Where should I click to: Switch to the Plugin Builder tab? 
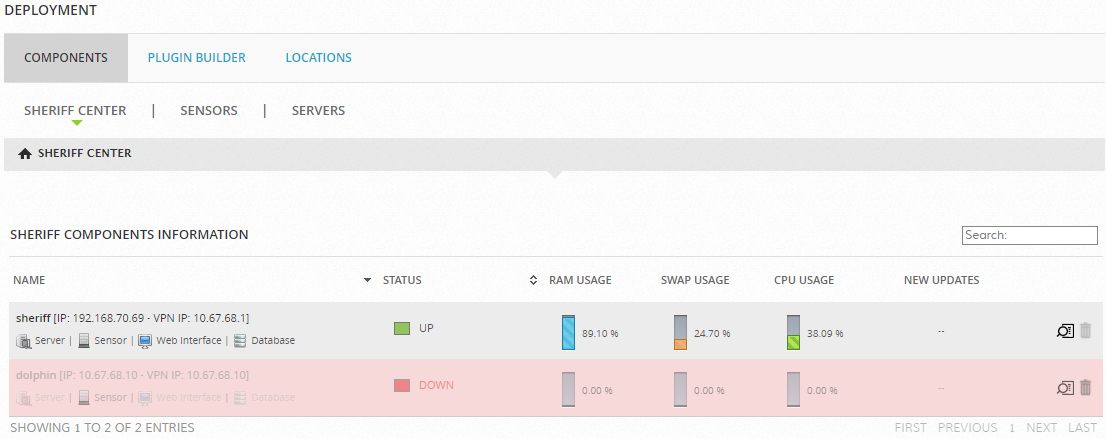point(197,58)
